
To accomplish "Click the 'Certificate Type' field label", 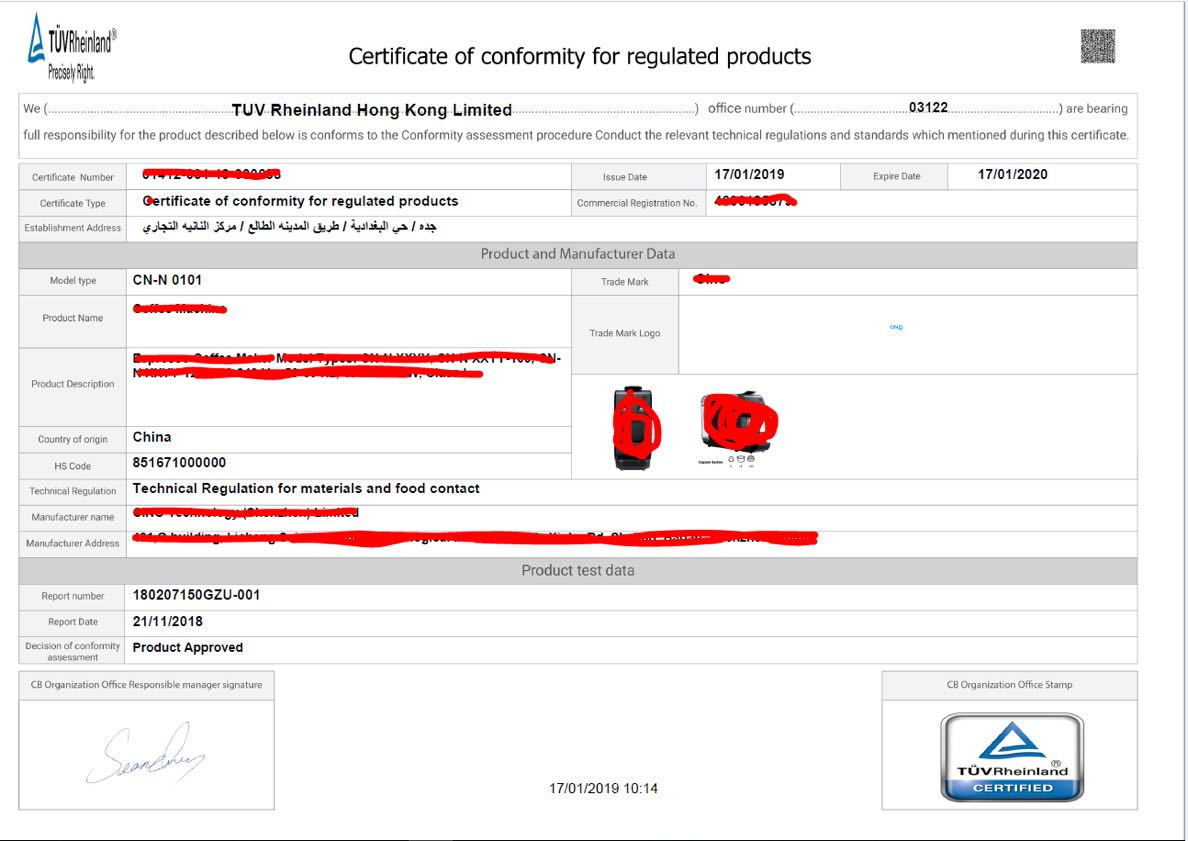I will [73, 203].
